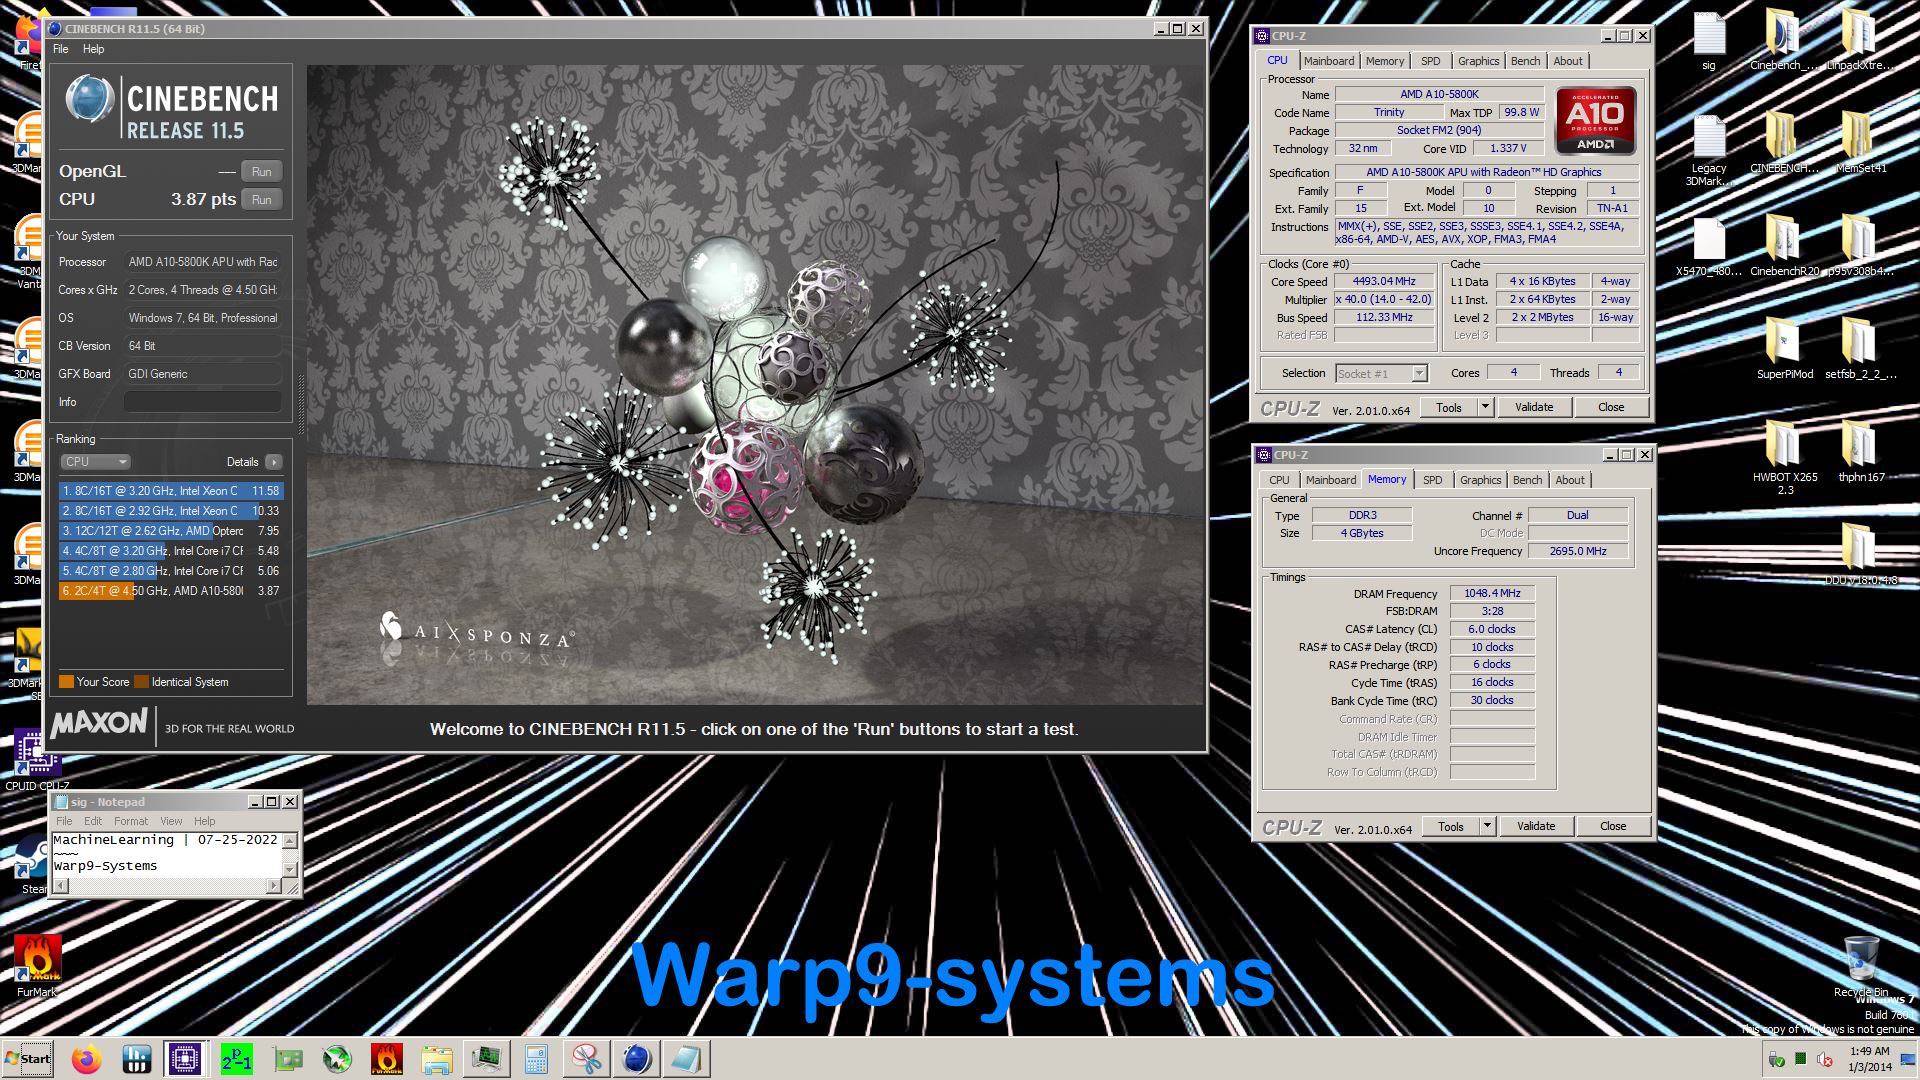Click Validate in the upper CPU-Z window
1920x1080 pixels.
coord(1534,407)
